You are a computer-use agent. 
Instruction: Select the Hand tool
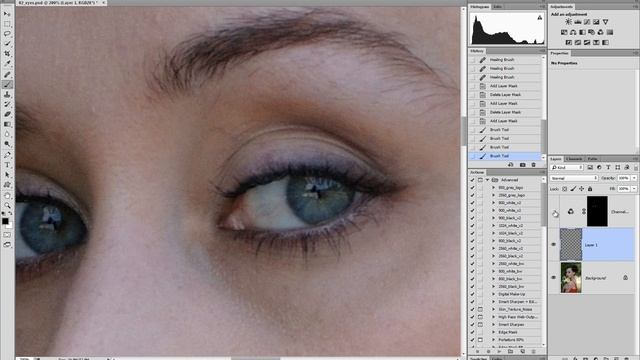point(7,196)
